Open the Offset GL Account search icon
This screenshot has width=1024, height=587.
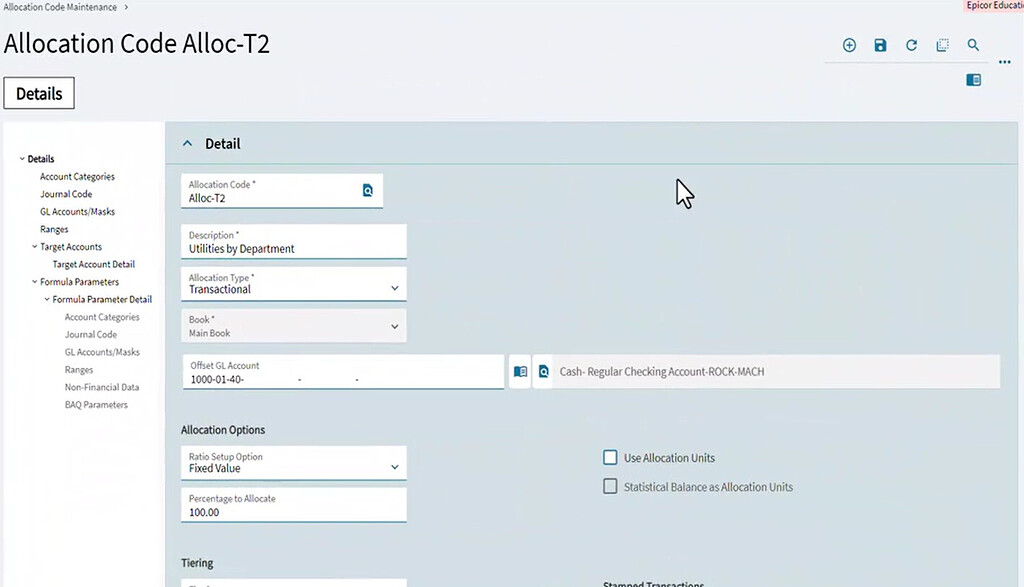543,371
